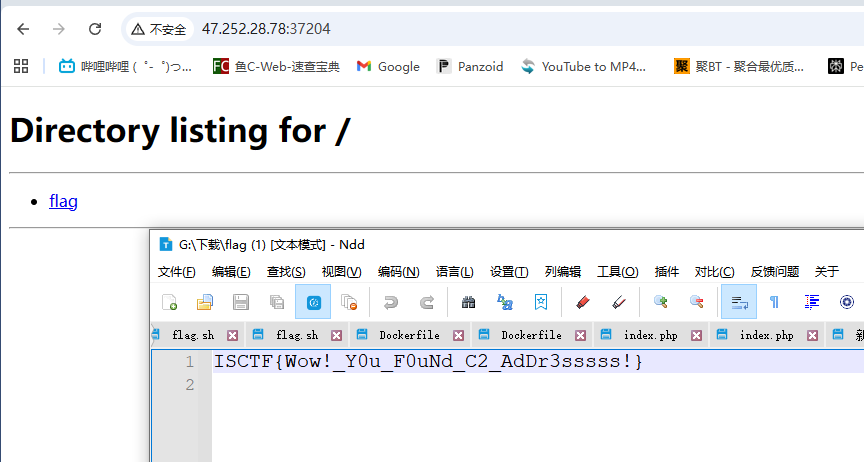The width and height of the screenshot is (864, 462).
Task: Click the red highlighter mark icon
Action: point(583,301)
